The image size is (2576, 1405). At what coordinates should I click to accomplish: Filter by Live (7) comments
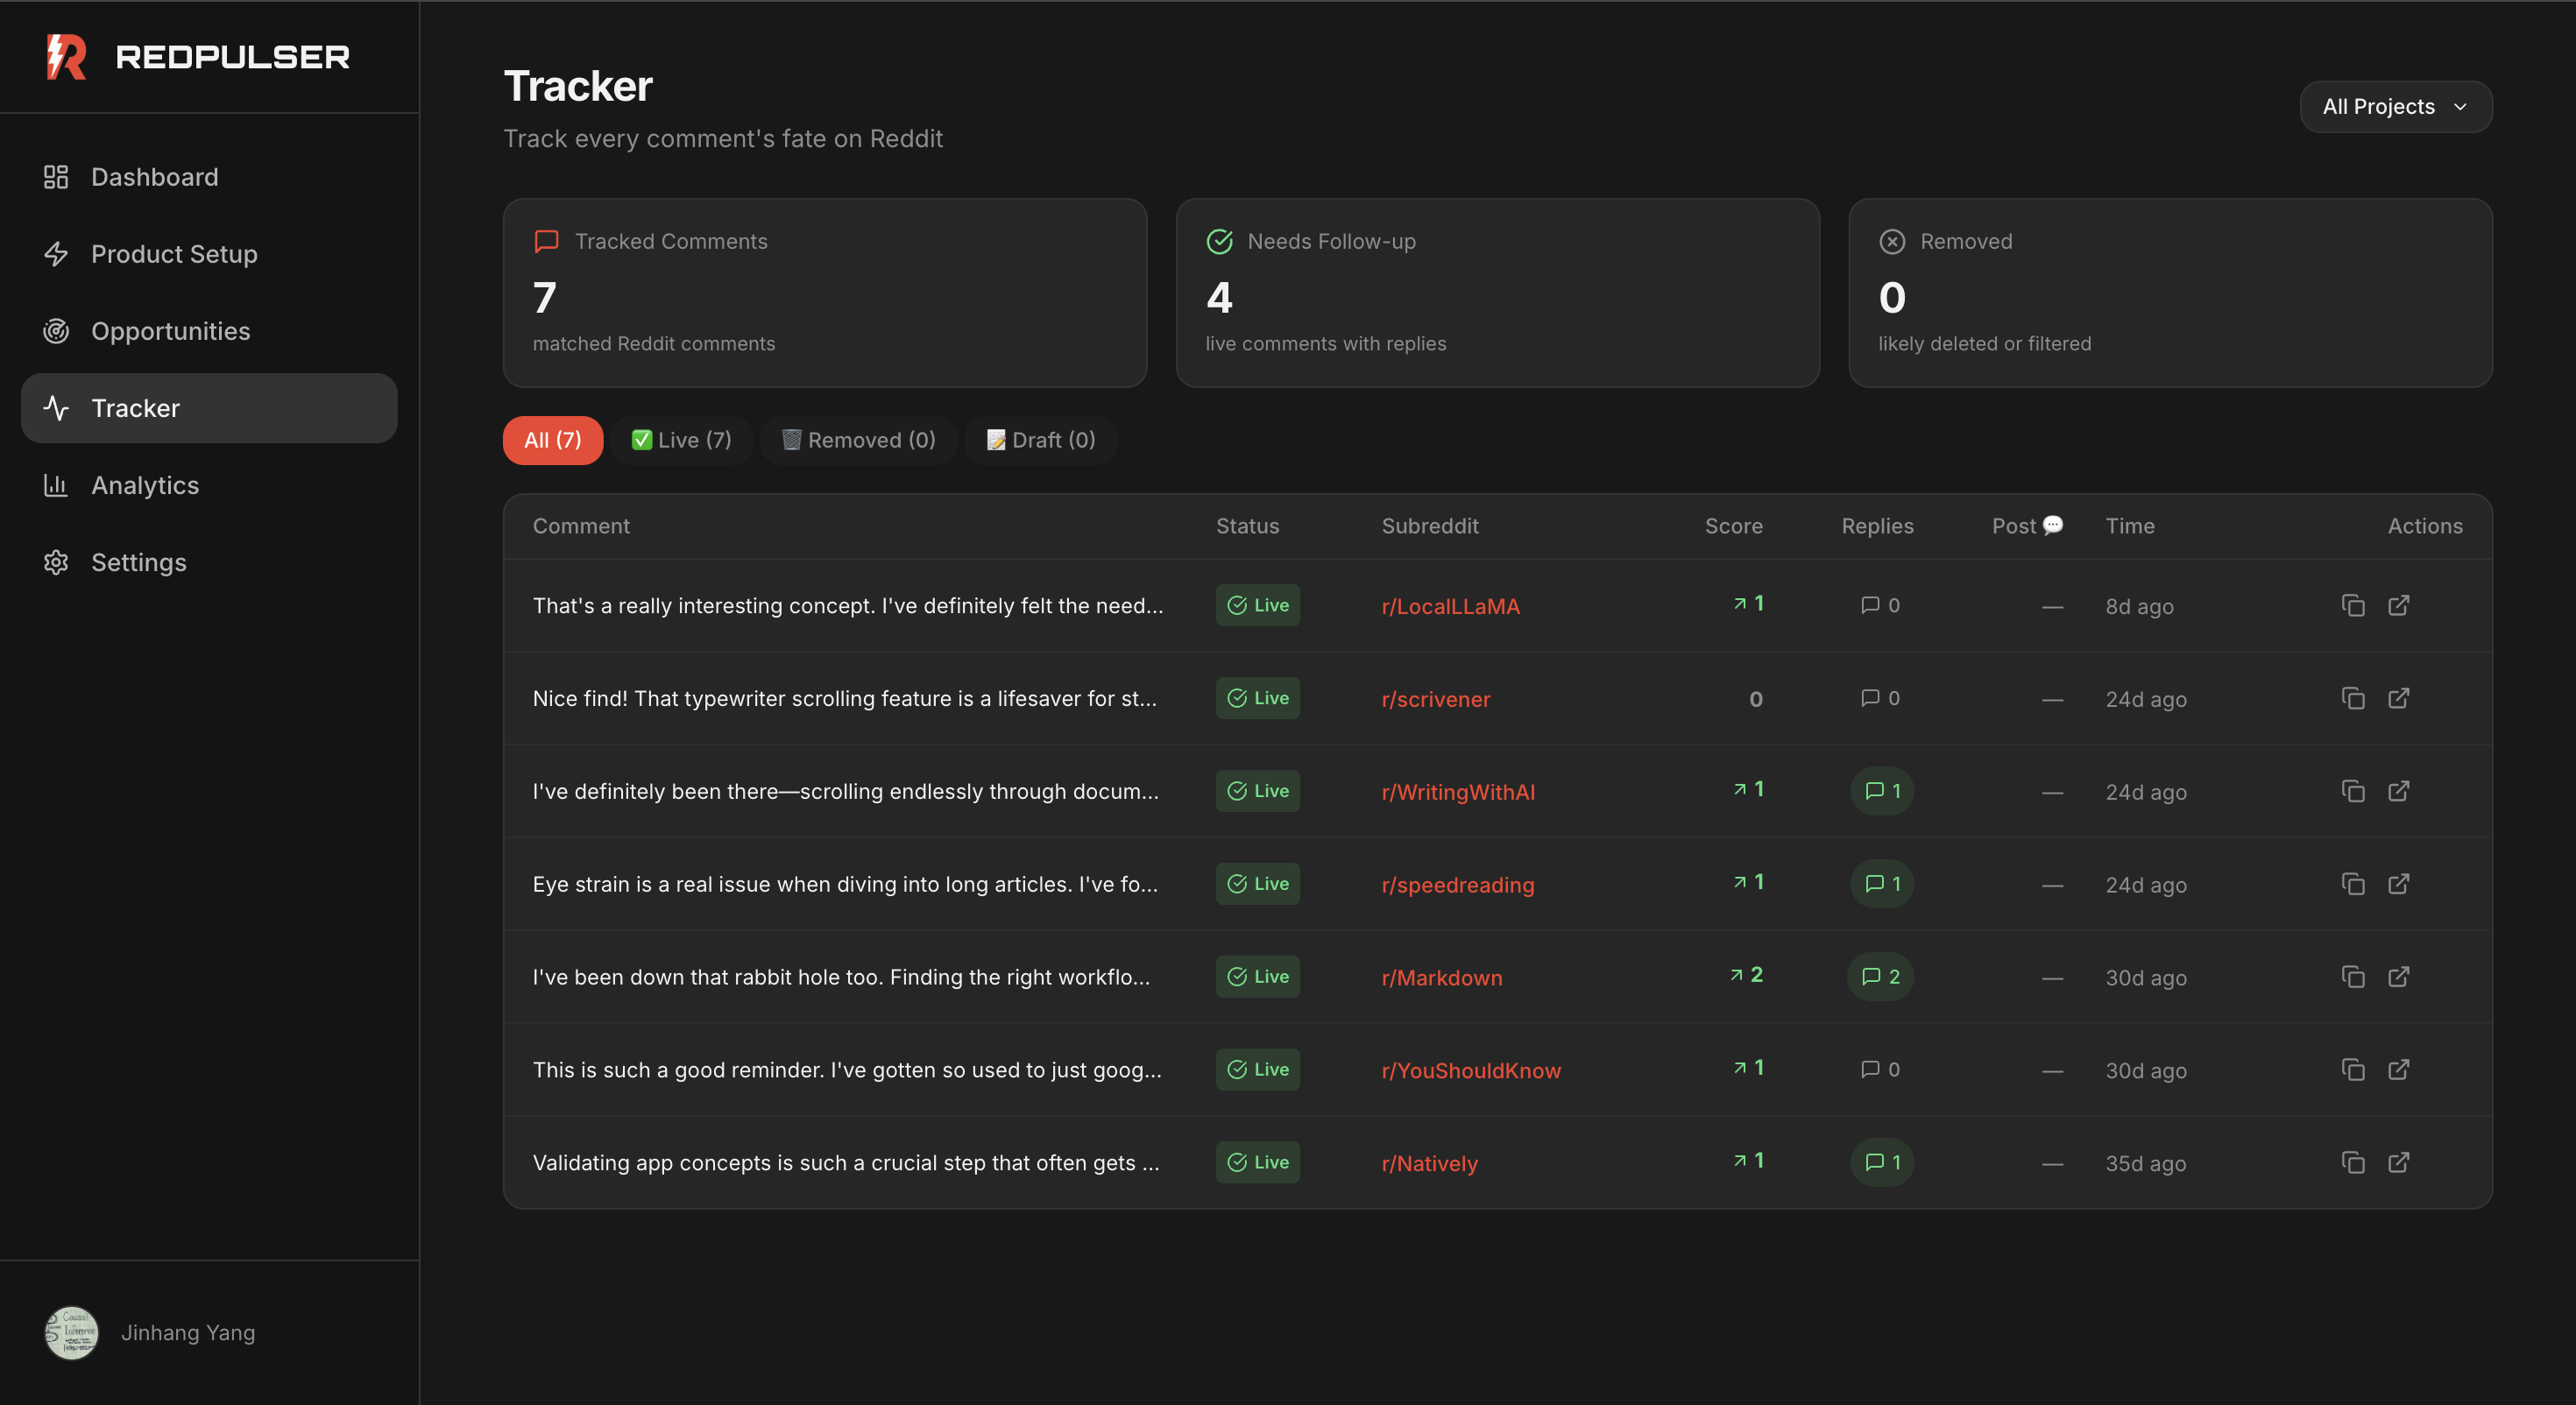[681, 440]
